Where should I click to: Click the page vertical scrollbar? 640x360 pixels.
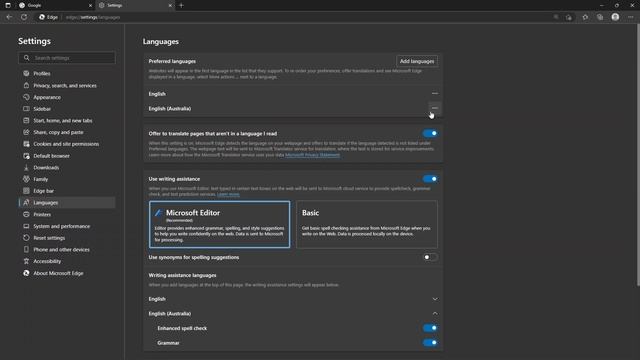638,155
